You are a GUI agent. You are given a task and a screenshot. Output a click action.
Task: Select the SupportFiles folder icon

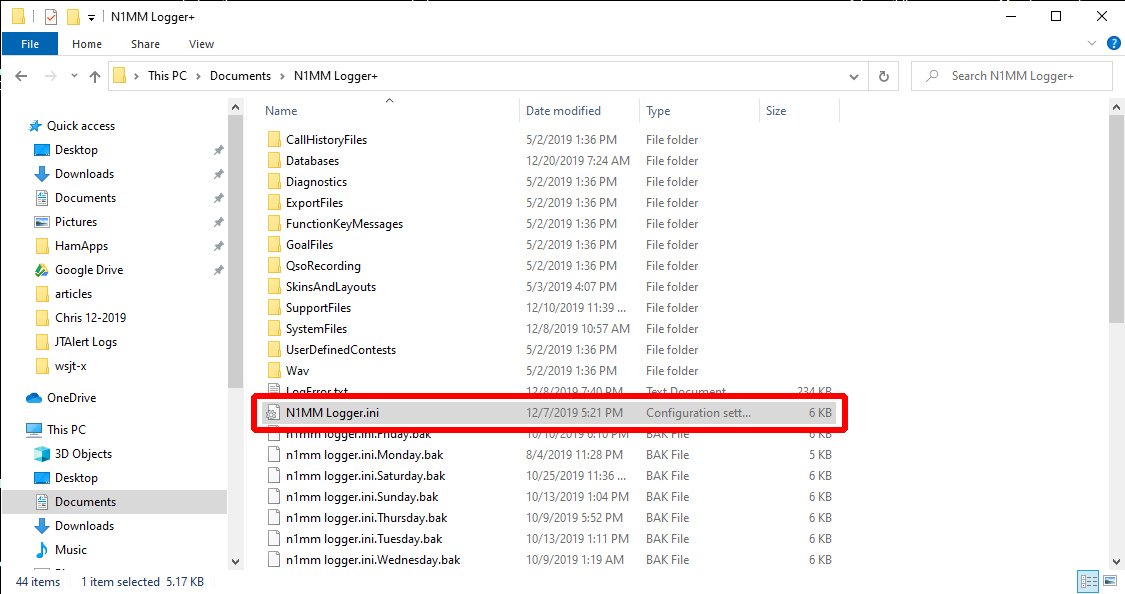click(x=273, y=308)
